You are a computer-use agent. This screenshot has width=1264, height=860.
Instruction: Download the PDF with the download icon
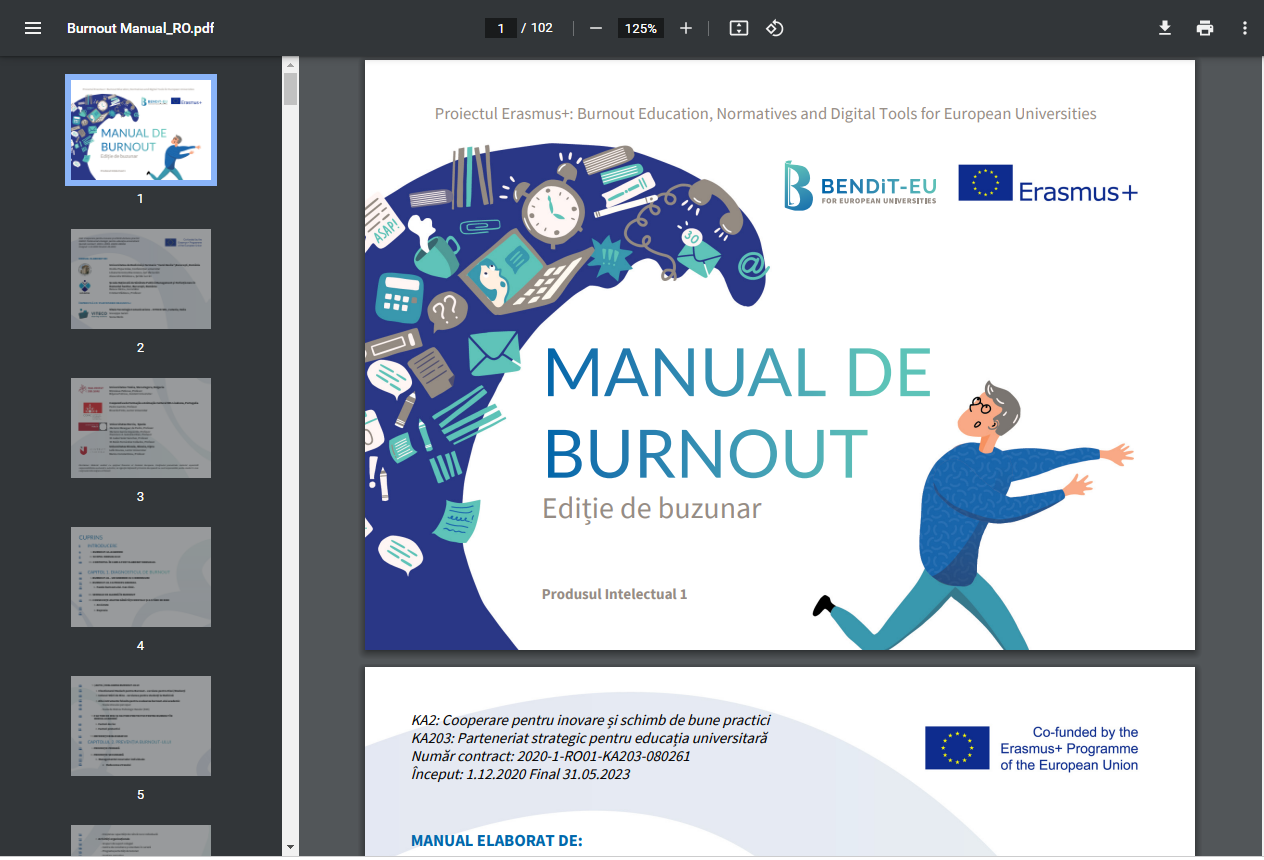[x=1165, y=28]
